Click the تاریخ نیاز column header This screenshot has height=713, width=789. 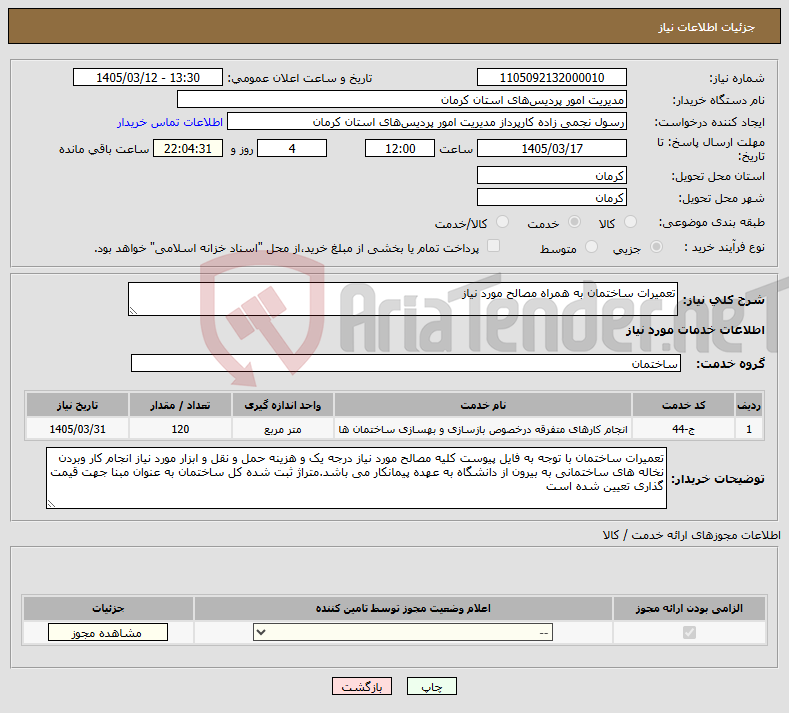(x=77, y=405)
